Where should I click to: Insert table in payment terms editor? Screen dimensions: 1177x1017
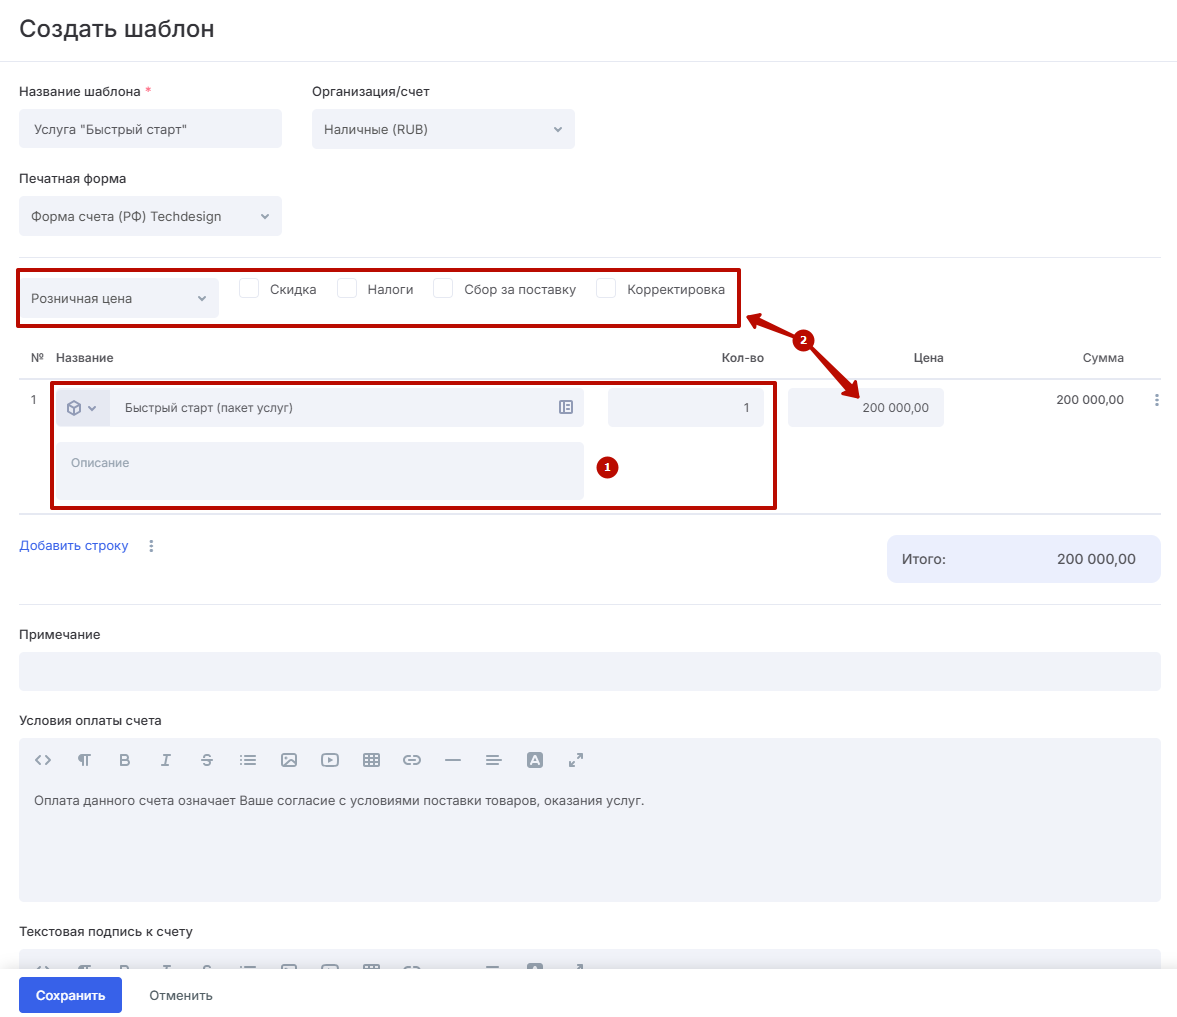371,760
